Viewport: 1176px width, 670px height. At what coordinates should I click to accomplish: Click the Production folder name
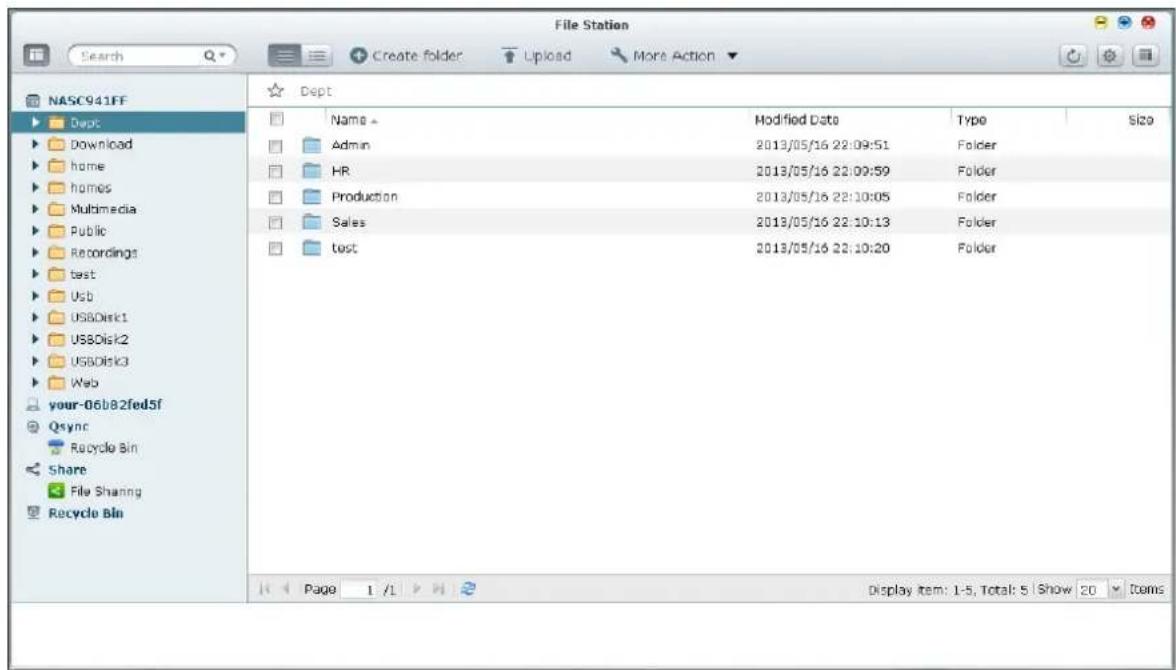[364, 197]
